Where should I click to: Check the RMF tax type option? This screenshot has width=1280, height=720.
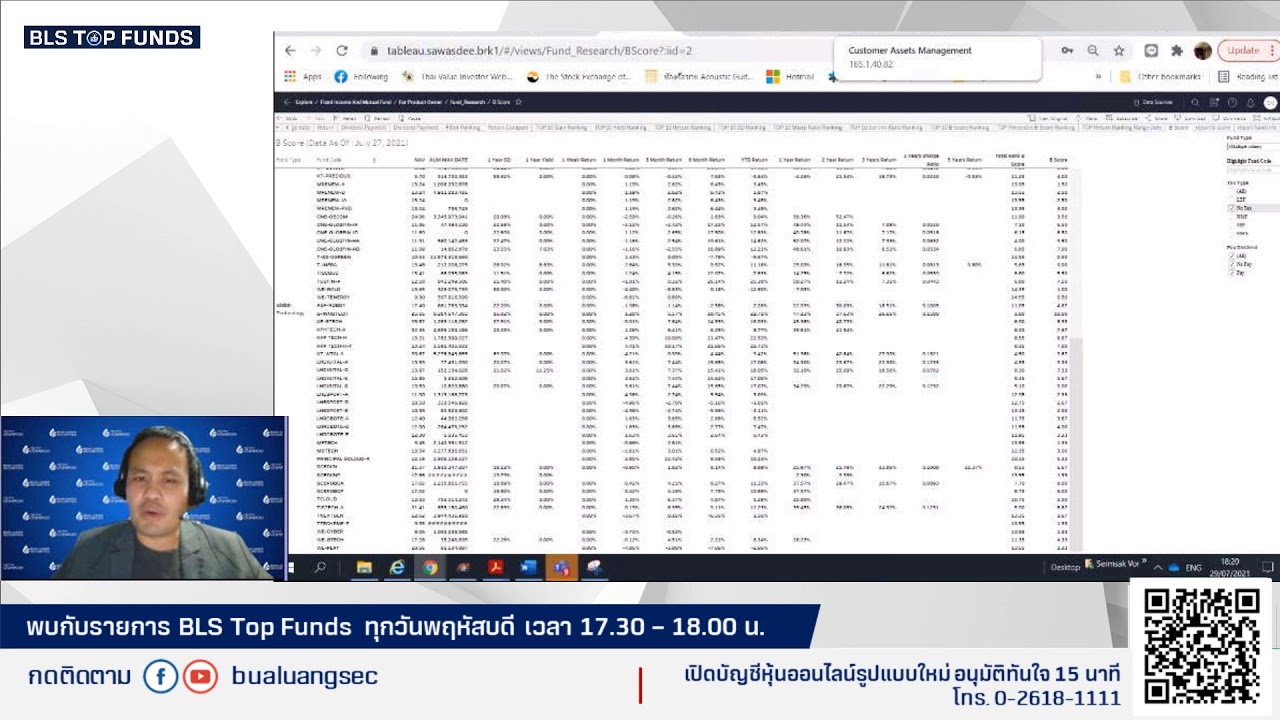(x=1231, y=216)
